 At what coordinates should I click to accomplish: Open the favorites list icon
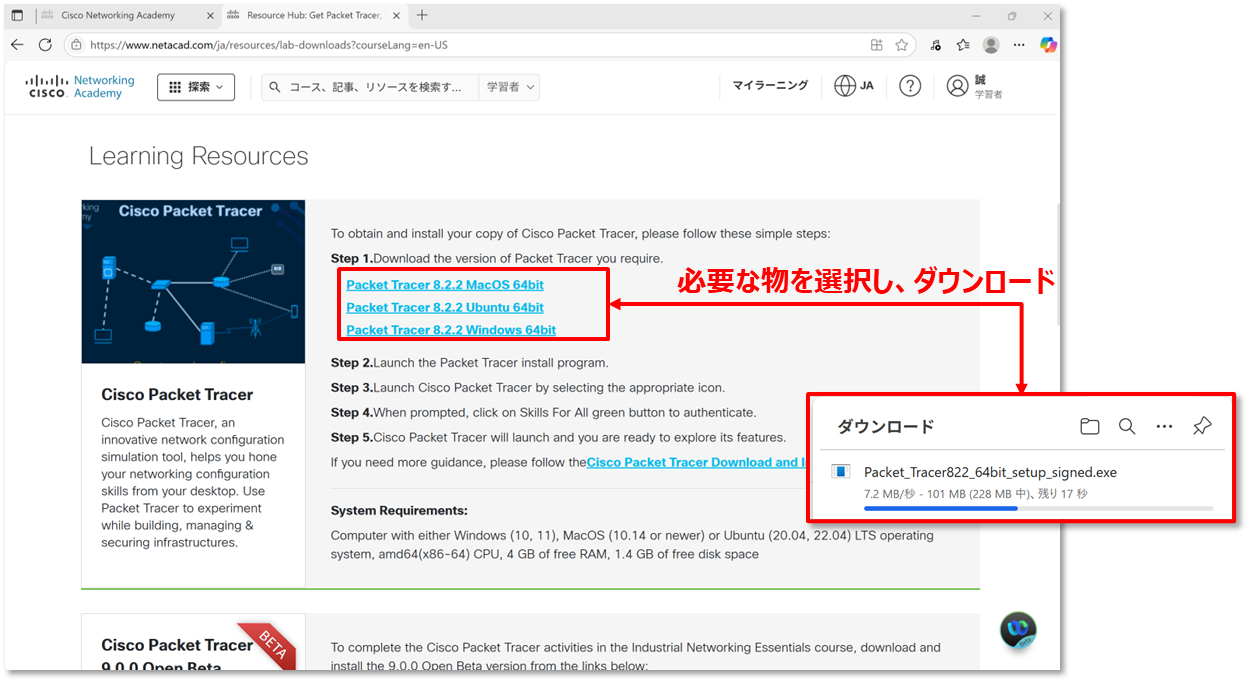pyautogui.click(x=963, y=45)
